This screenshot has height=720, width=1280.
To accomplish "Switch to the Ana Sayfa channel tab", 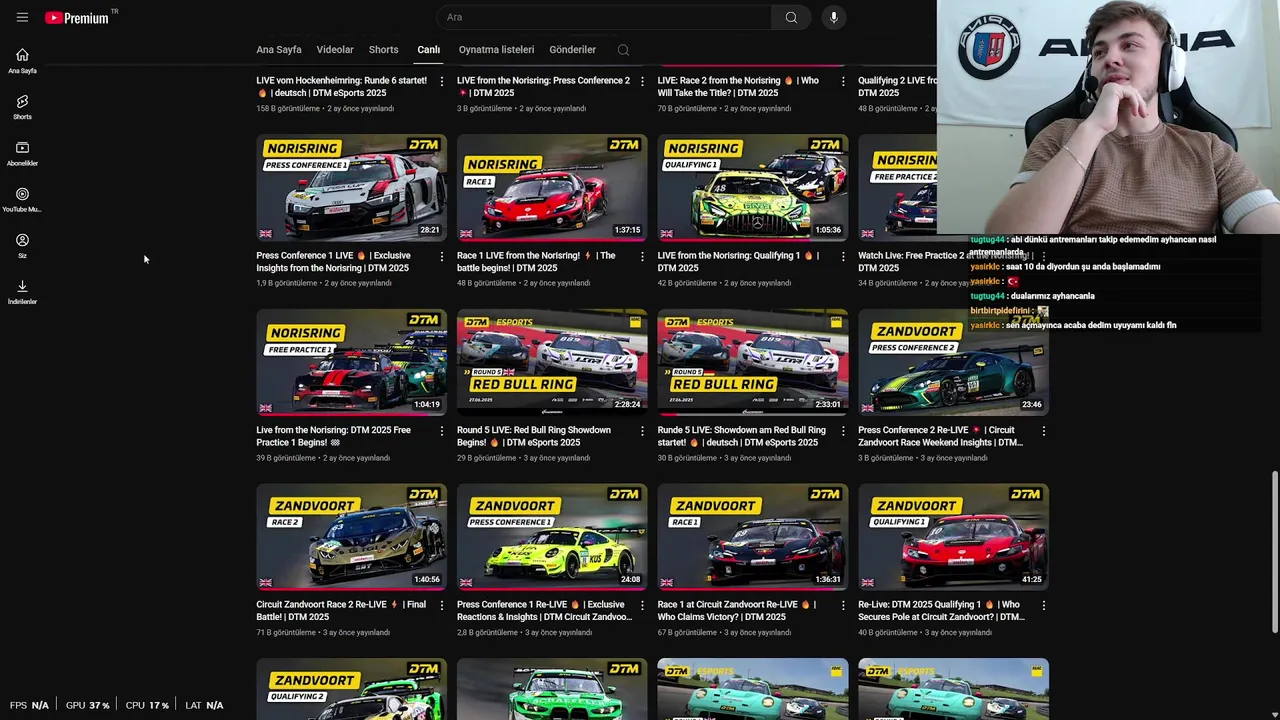I will 279,50.
